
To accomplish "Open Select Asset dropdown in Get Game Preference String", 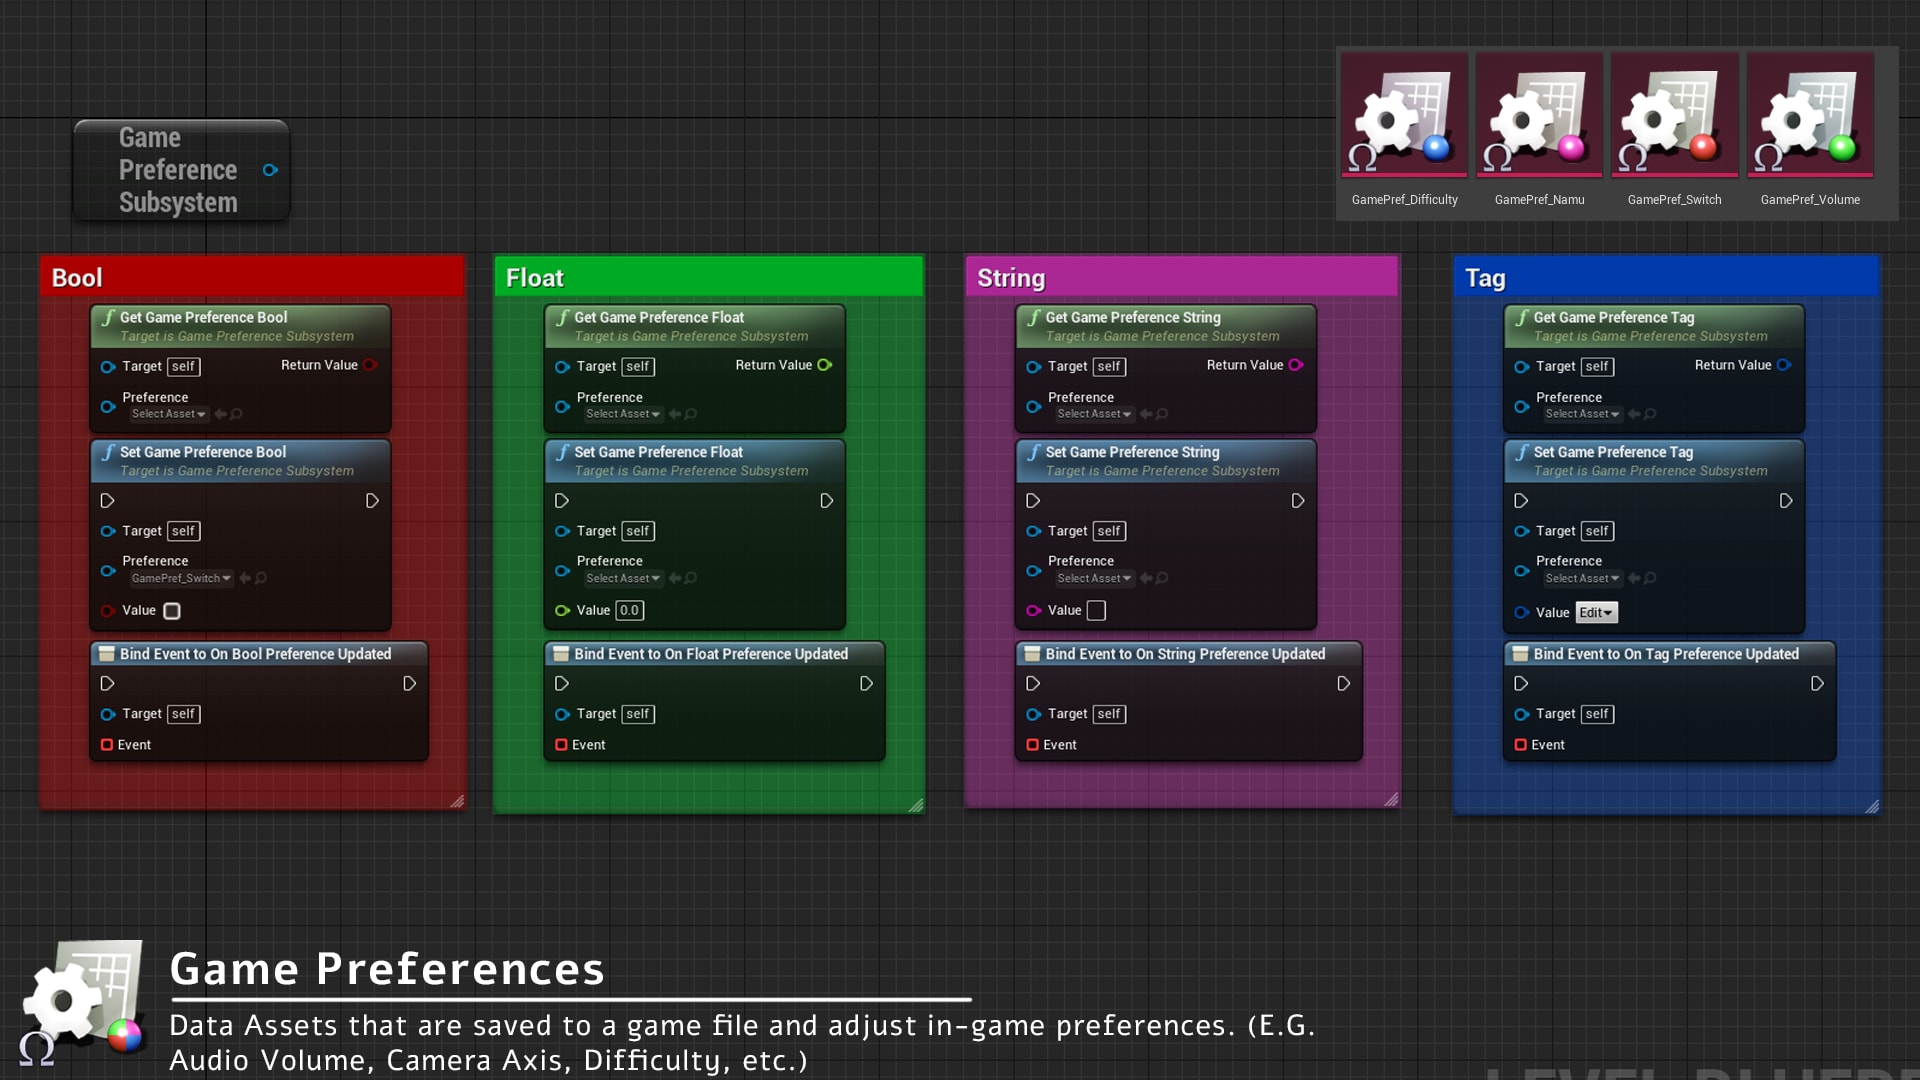I will [1094, 414].
